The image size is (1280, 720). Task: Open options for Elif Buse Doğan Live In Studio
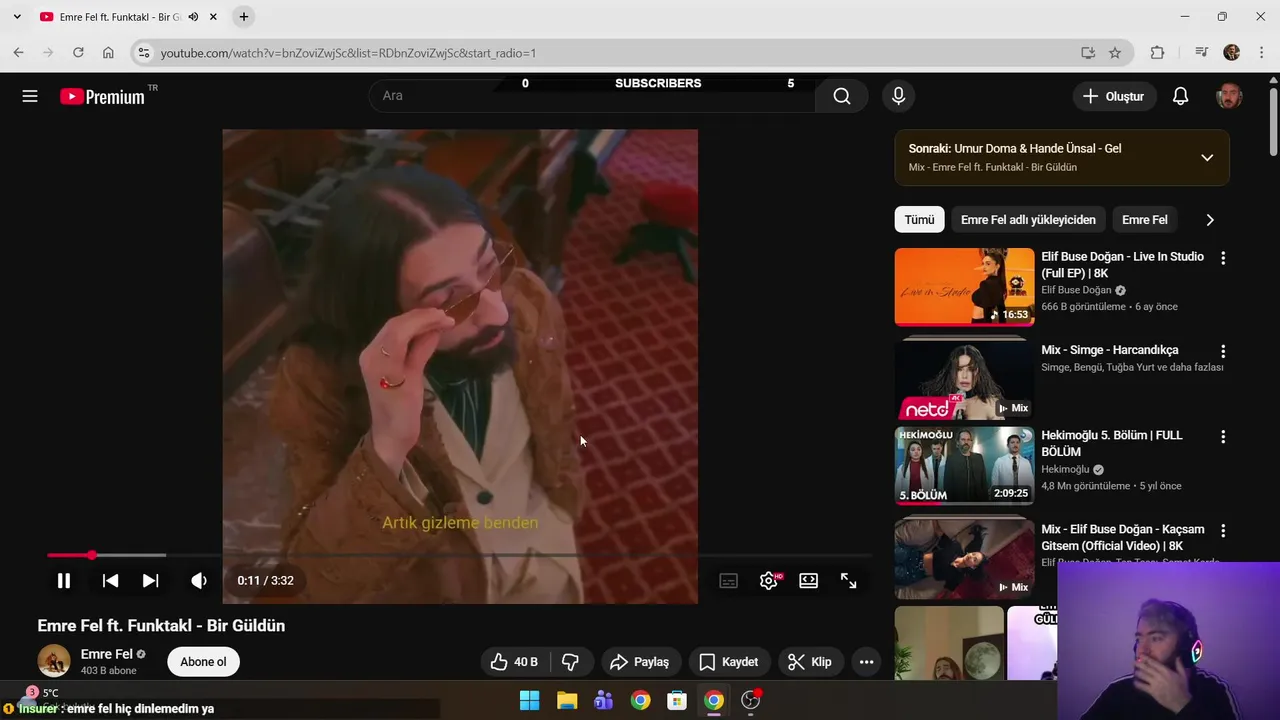[1223, 258]
